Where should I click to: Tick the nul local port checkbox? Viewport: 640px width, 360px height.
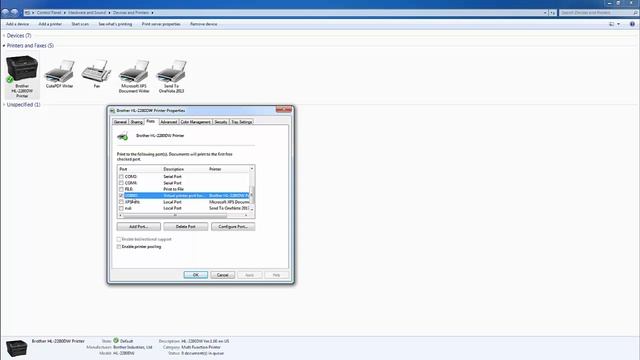[x=121, y=208]
